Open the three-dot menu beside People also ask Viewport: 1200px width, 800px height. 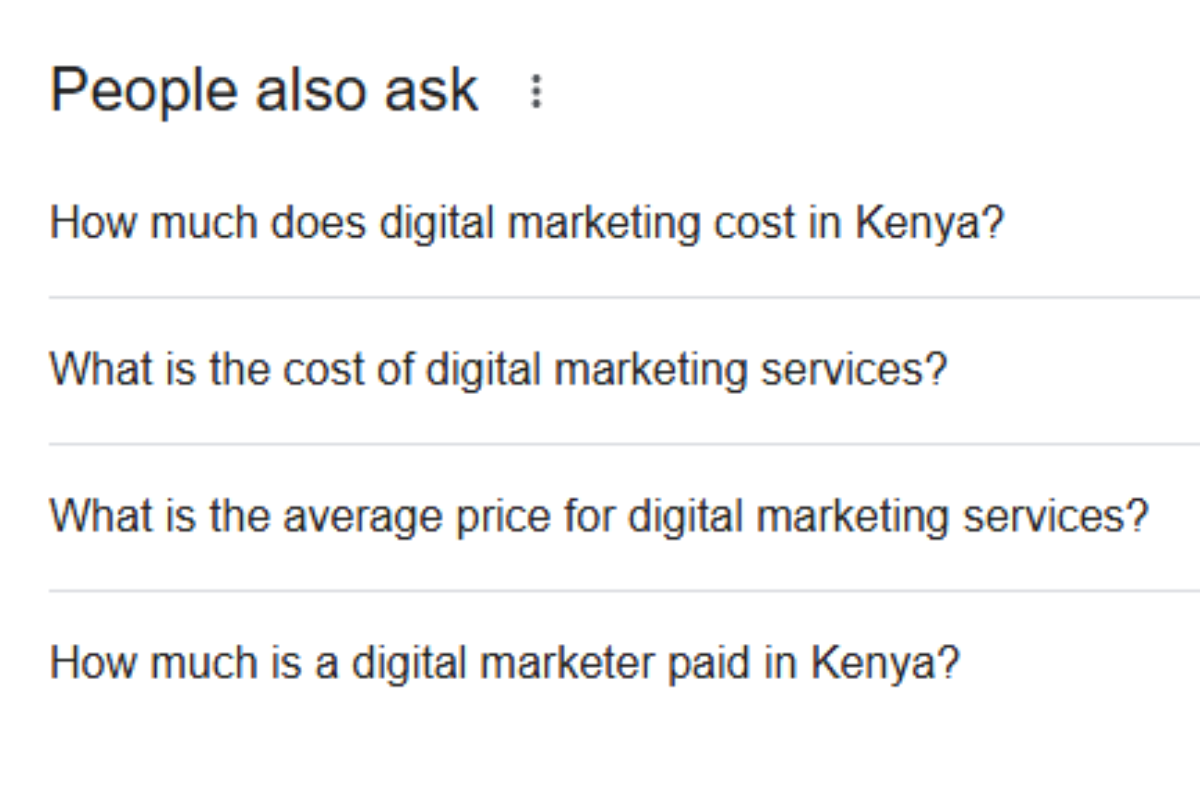537,92
